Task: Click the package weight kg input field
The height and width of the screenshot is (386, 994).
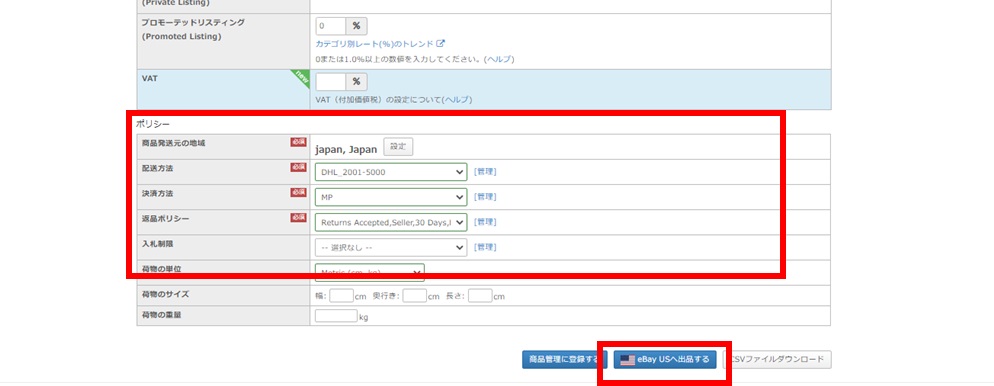Action: [336, 316]
